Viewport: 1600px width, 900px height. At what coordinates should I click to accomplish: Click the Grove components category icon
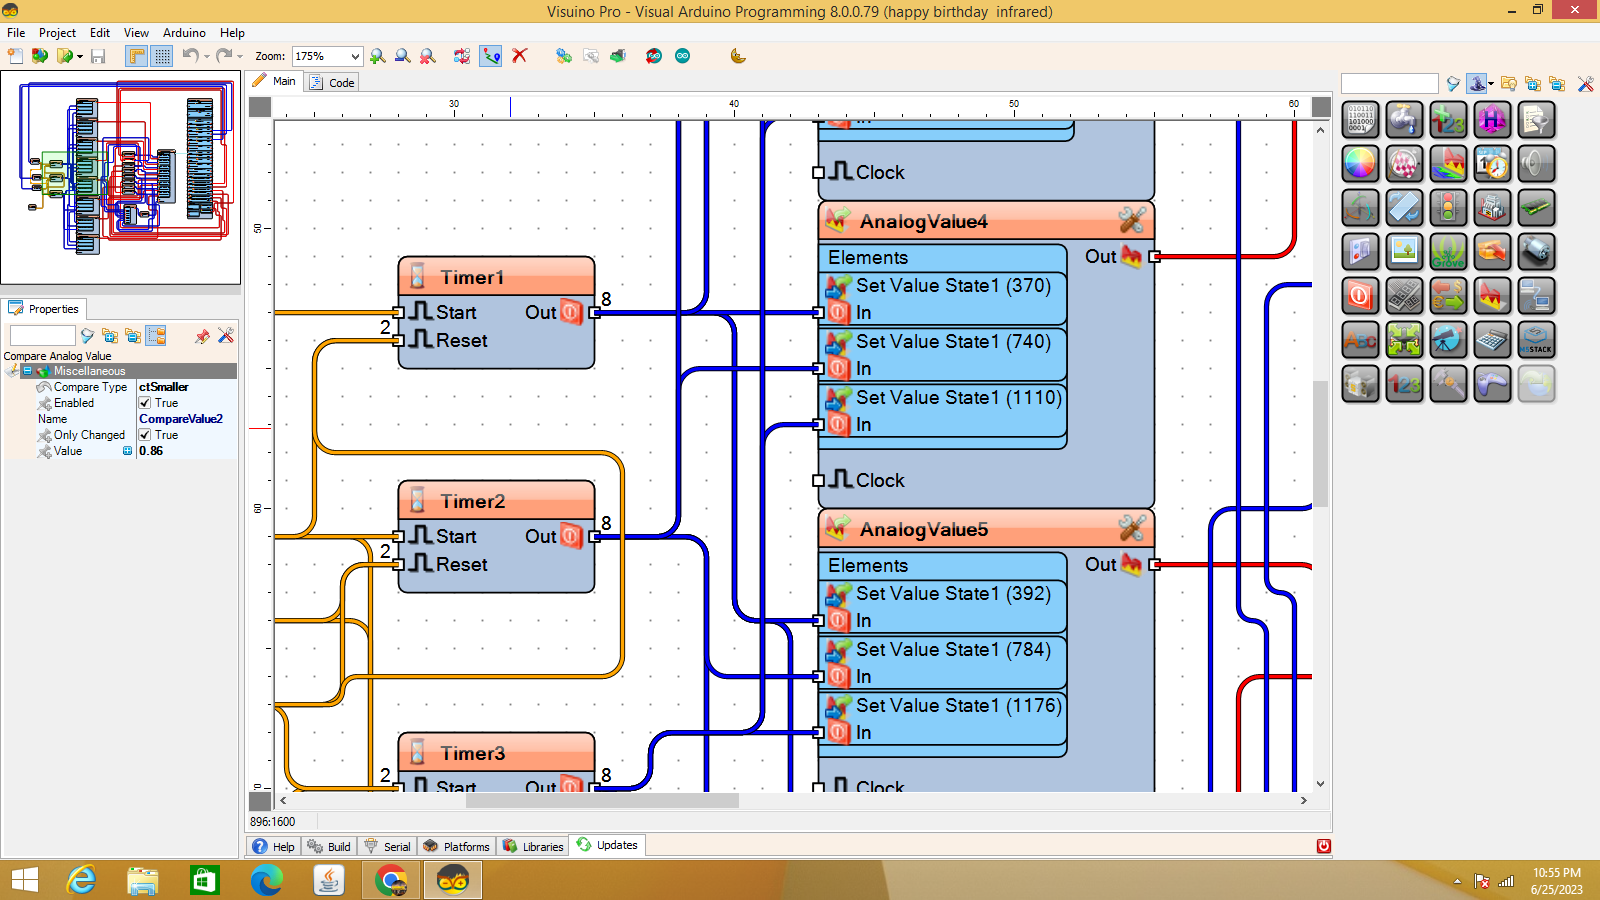pos(1448,252)
